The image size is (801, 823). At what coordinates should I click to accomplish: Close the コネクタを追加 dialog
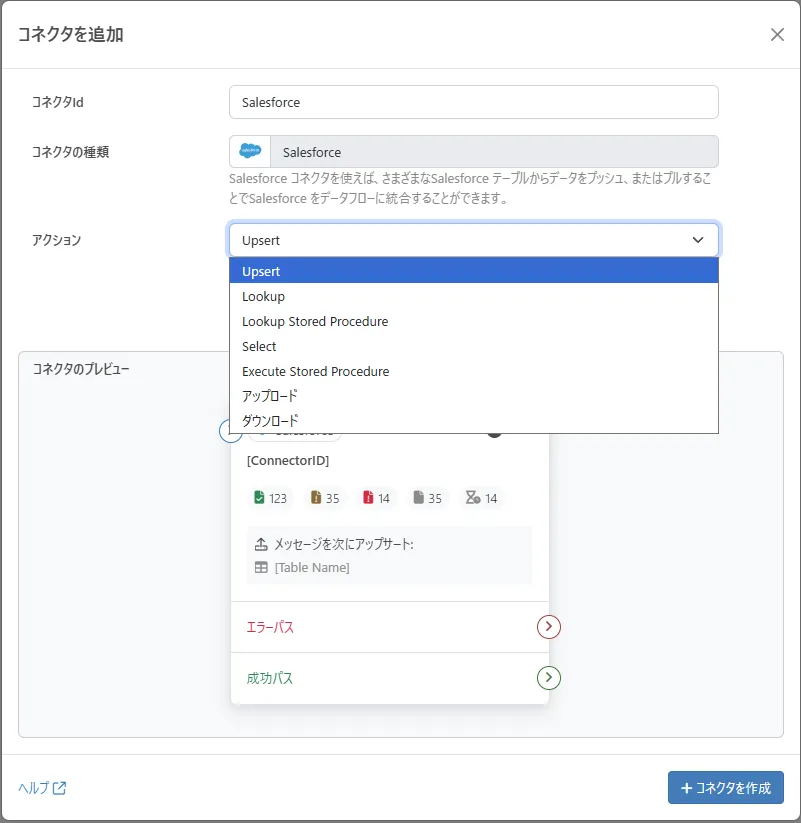click(x=777, y=34)
